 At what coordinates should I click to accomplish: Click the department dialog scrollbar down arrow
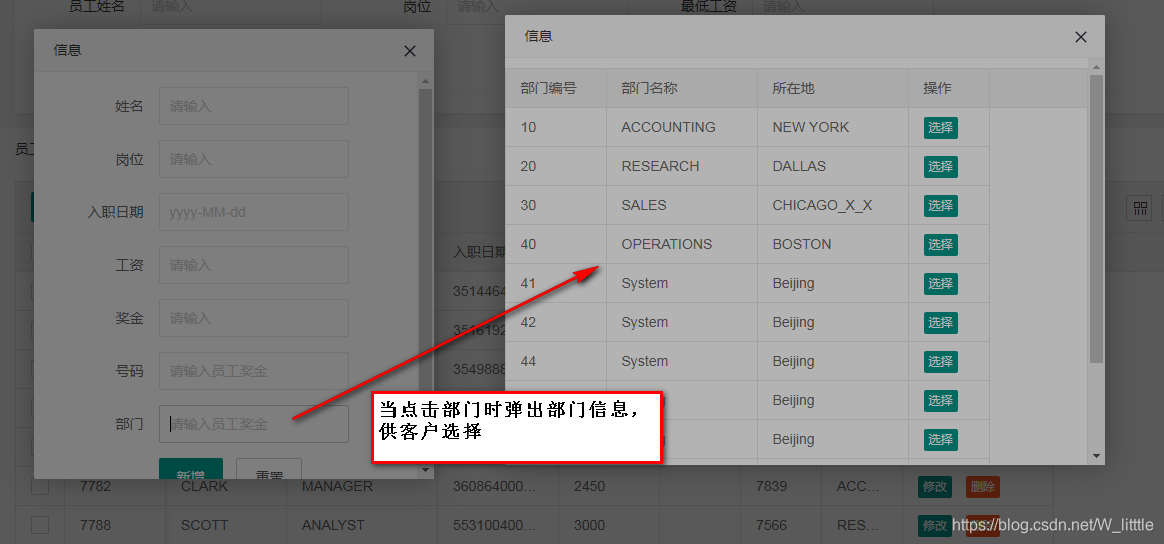tap(1096, 456)
